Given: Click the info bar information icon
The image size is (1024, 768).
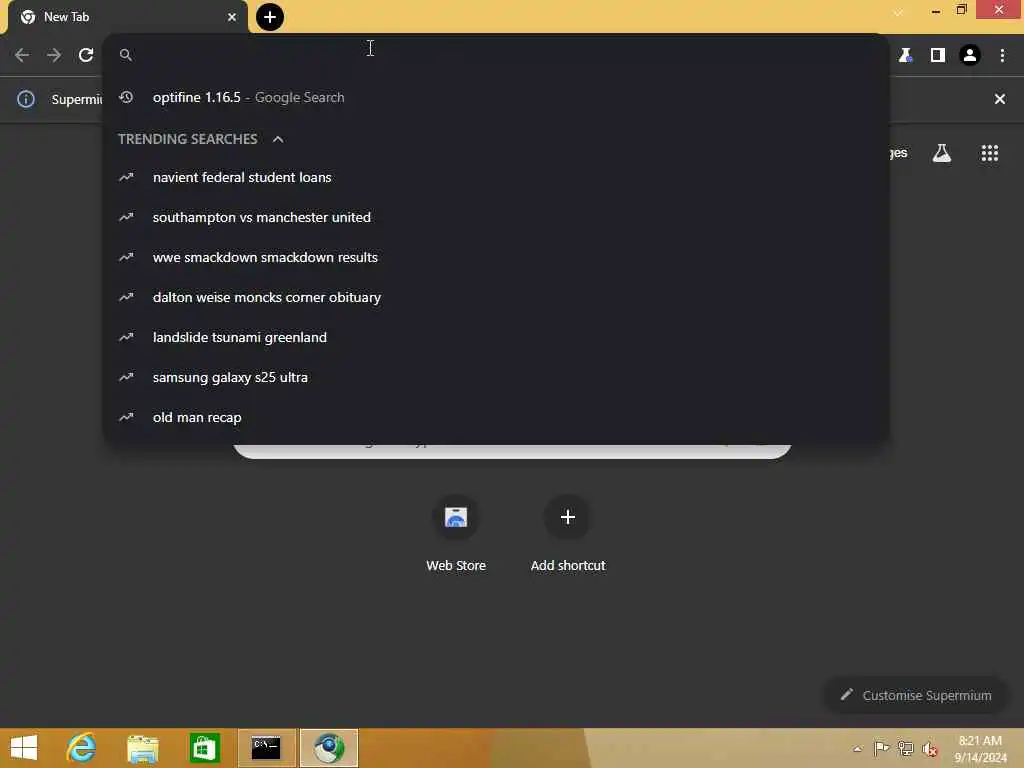Looking at the screenshot, I should [x=26, y=99].
